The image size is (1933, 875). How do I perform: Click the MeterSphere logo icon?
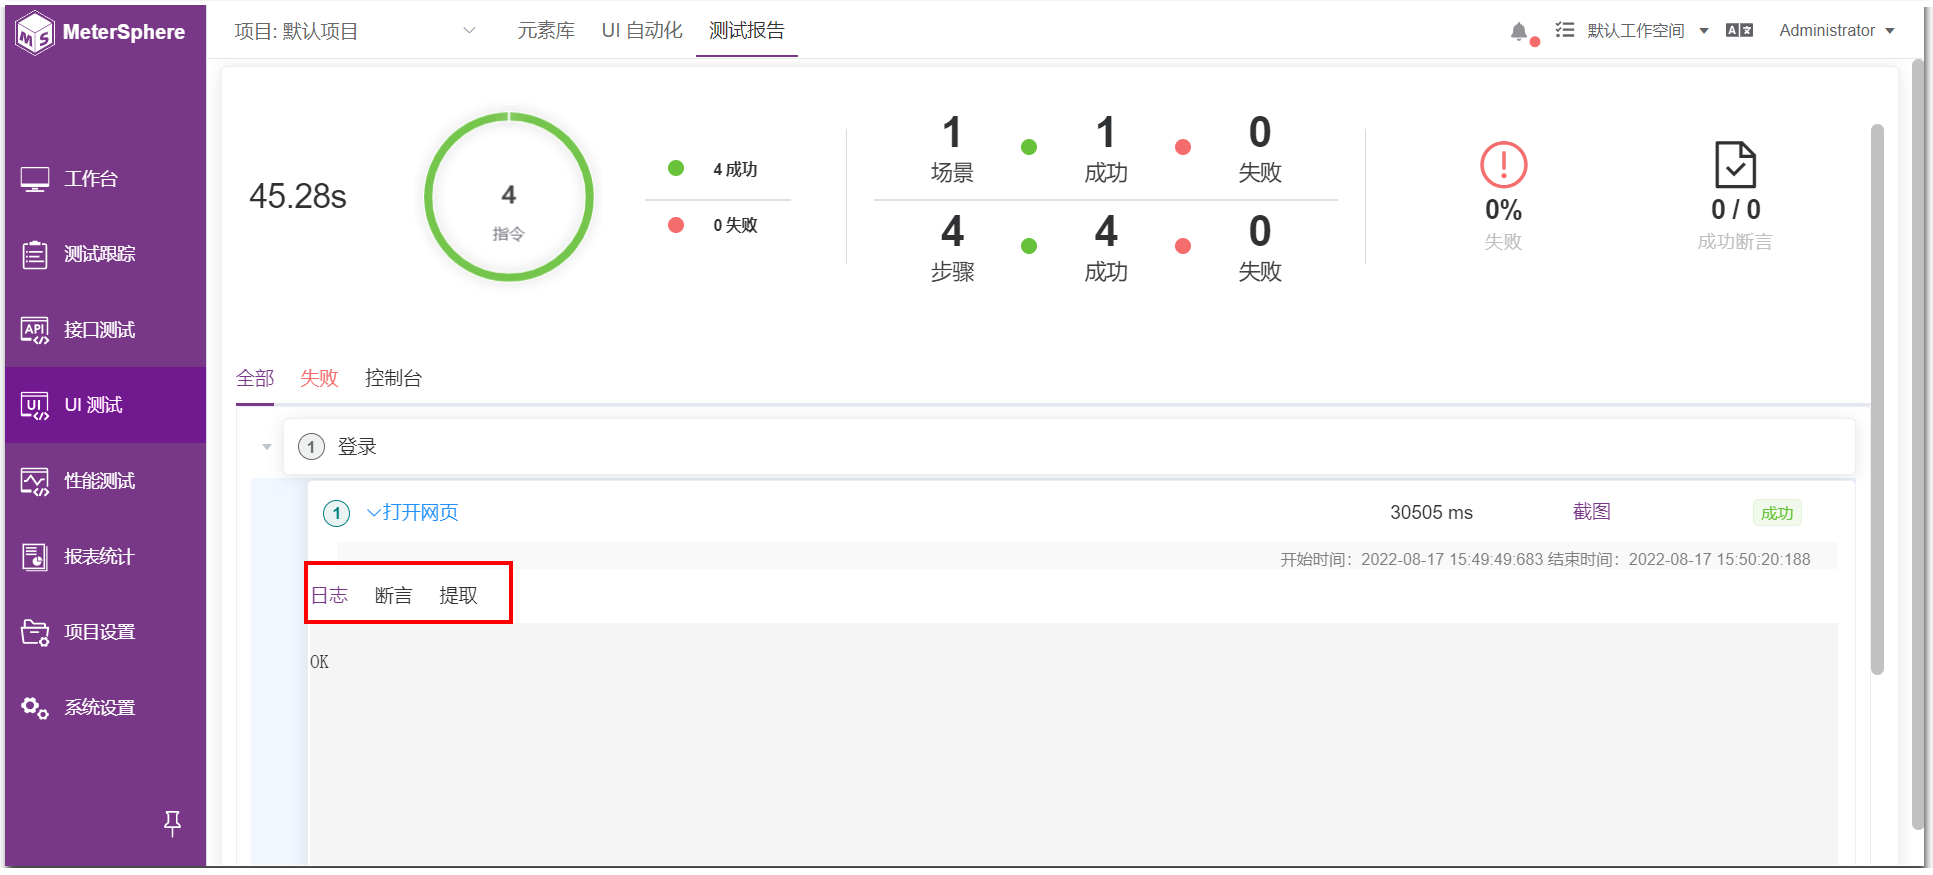click(35, 33)
